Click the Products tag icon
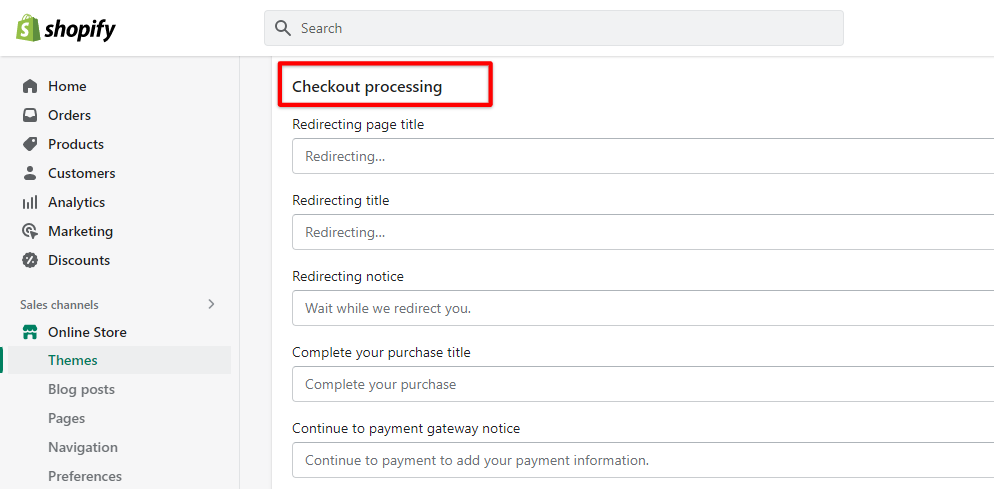Screen dimensions: 994x489 [x=30, y=144]
